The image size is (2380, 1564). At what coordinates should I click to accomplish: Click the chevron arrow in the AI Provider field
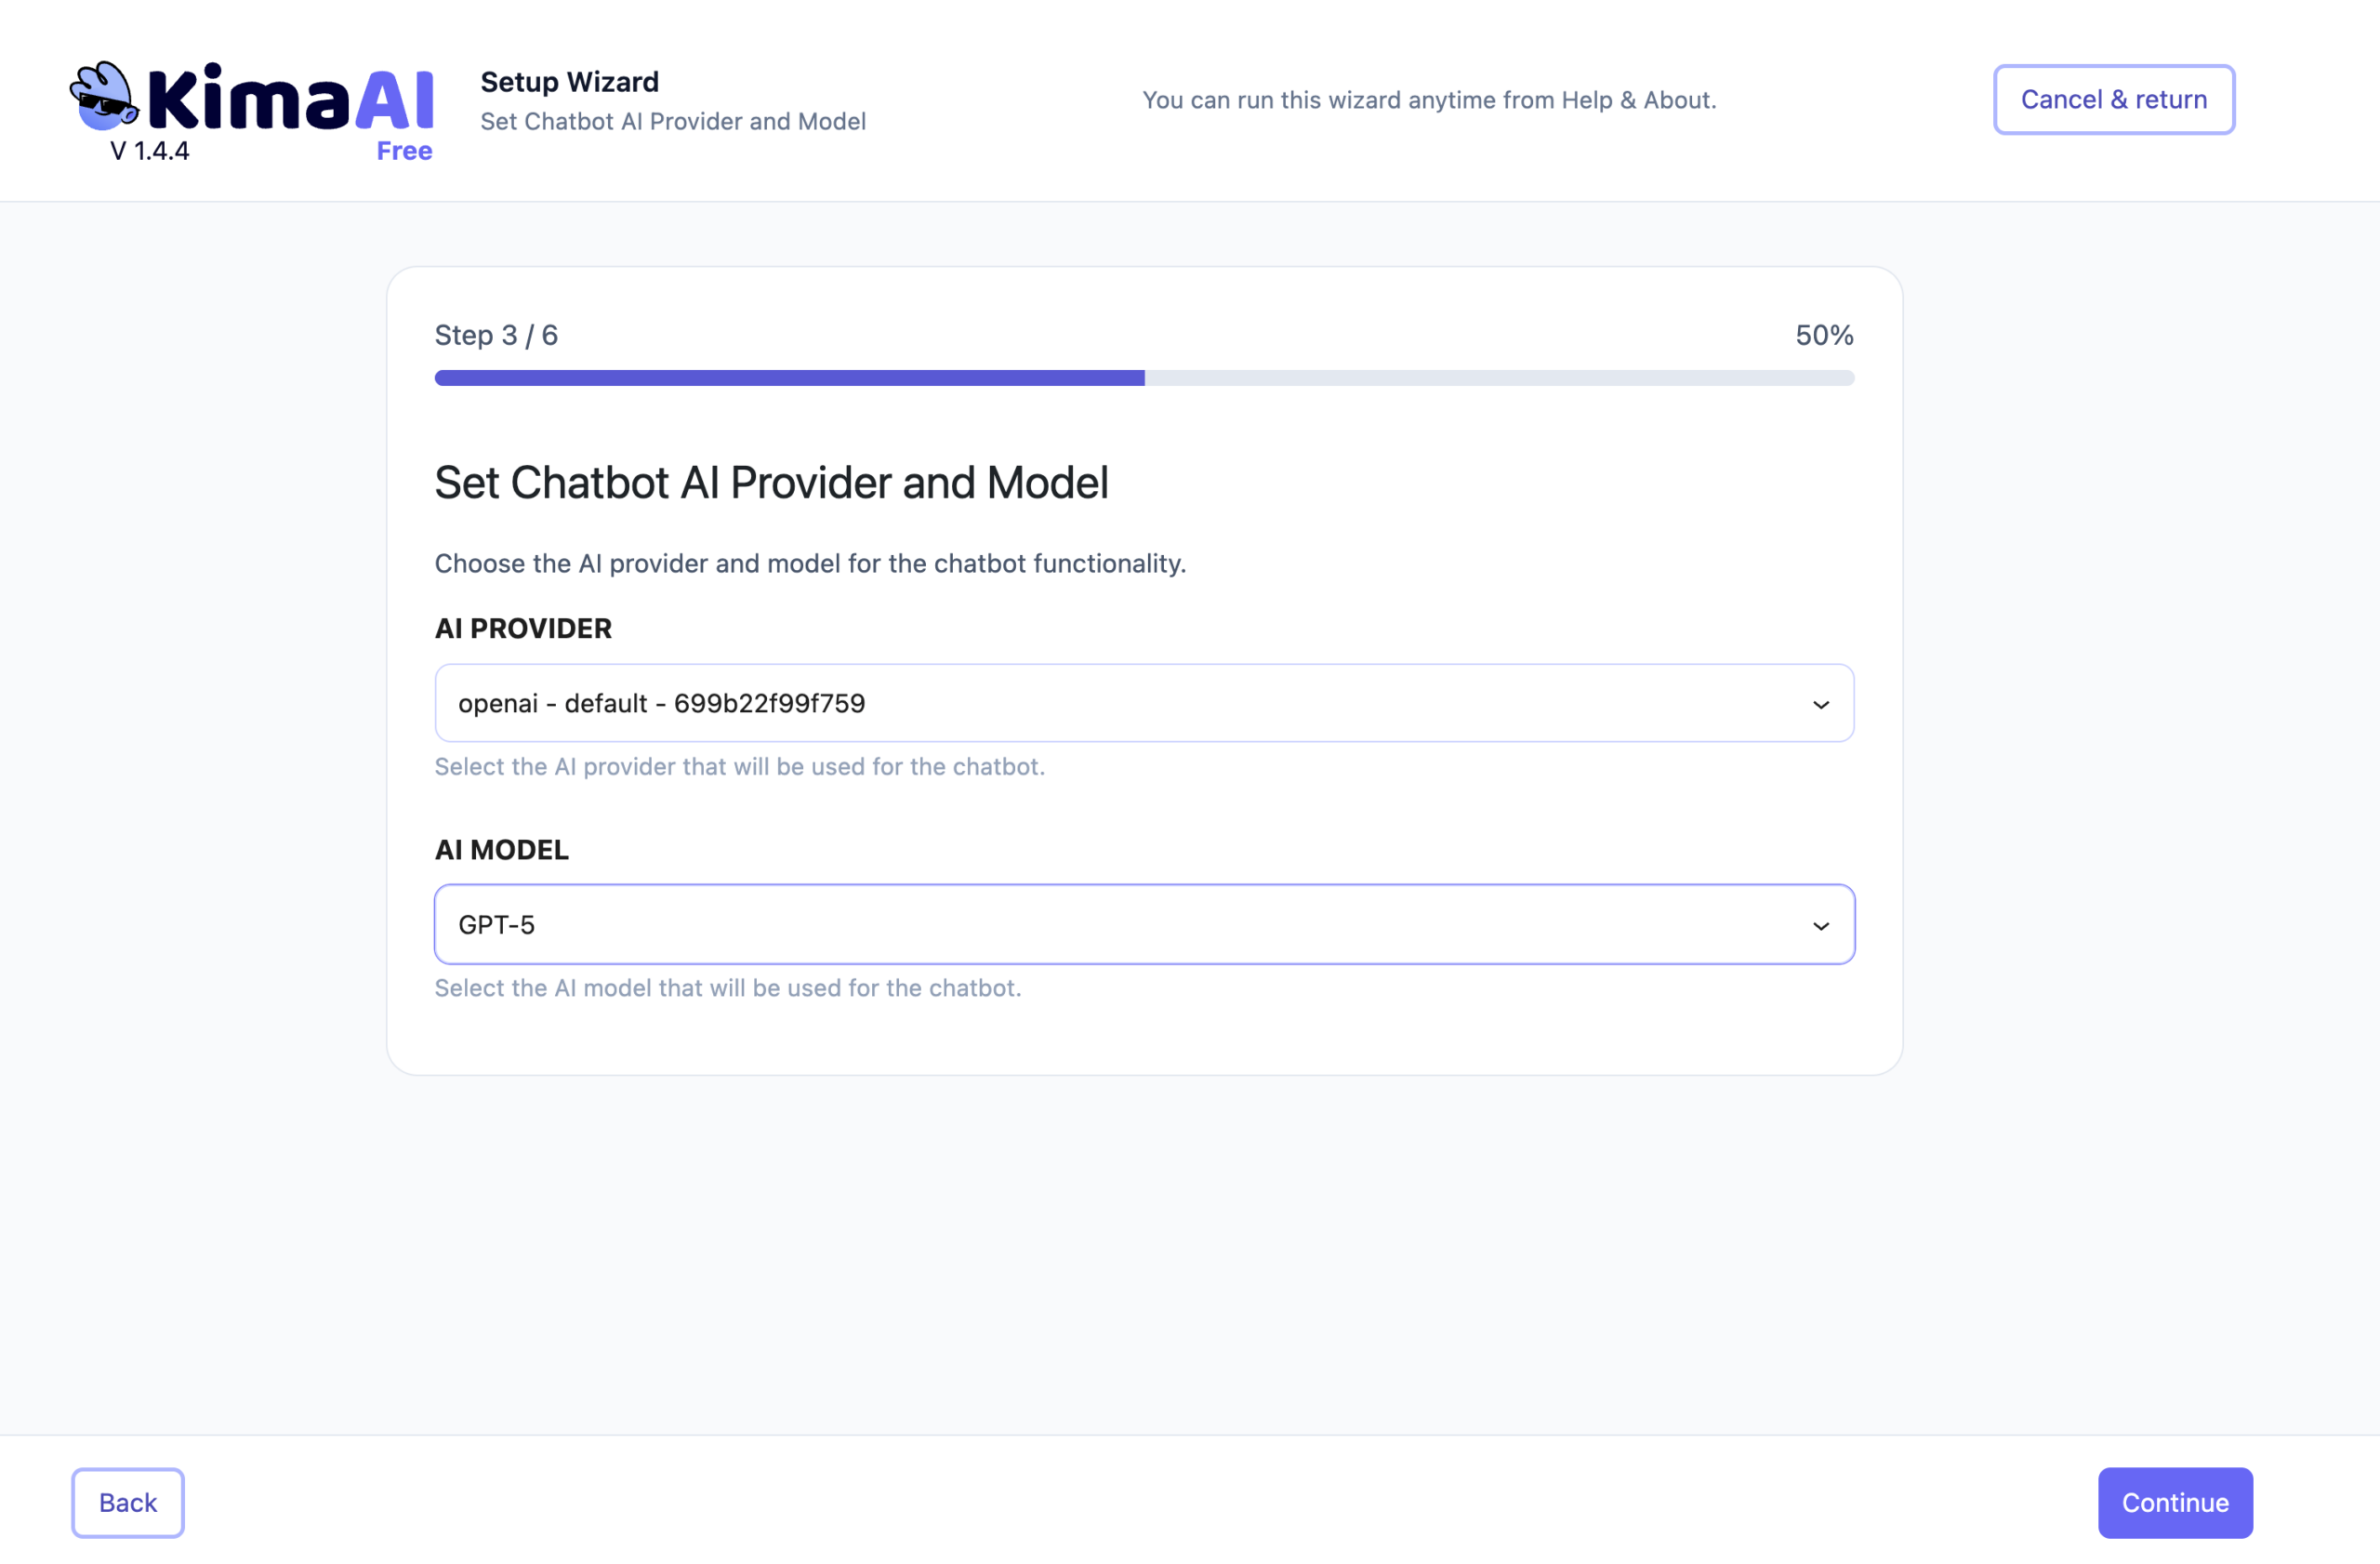point(1820,704)
